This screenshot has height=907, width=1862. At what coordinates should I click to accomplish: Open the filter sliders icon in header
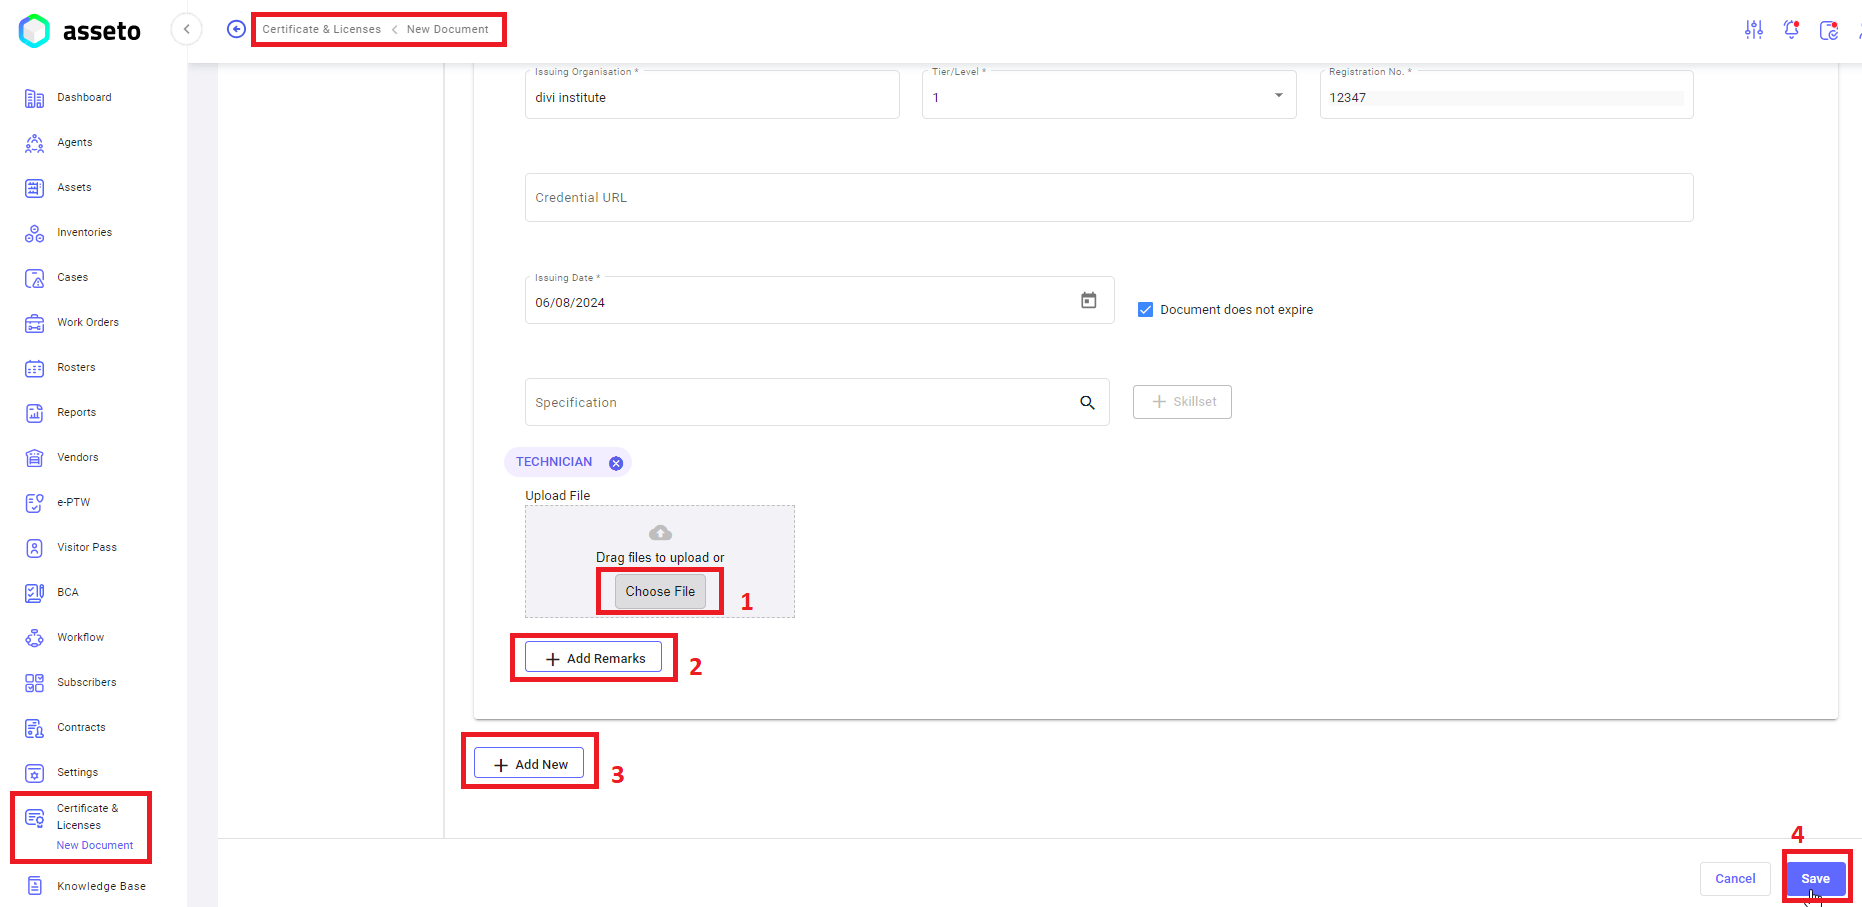click(1754, 30)
